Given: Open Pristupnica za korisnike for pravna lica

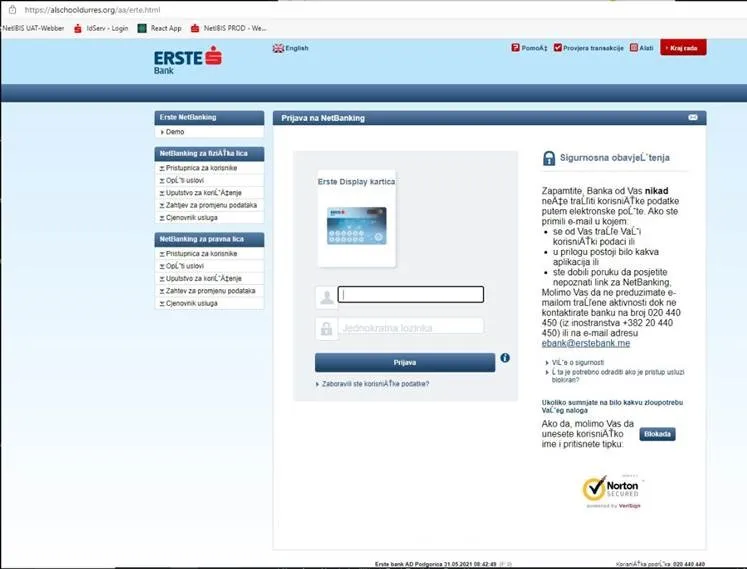Looking at the screenshot, I should pos(201,254).
